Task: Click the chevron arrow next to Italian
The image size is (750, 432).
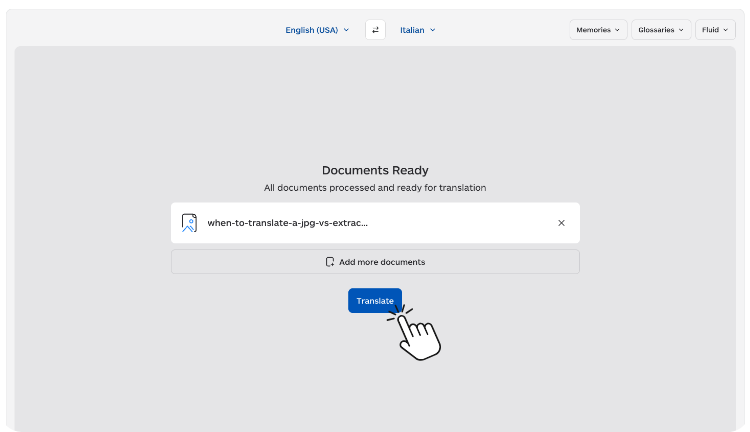Action: pyautogui.click(x=432, y=30)
